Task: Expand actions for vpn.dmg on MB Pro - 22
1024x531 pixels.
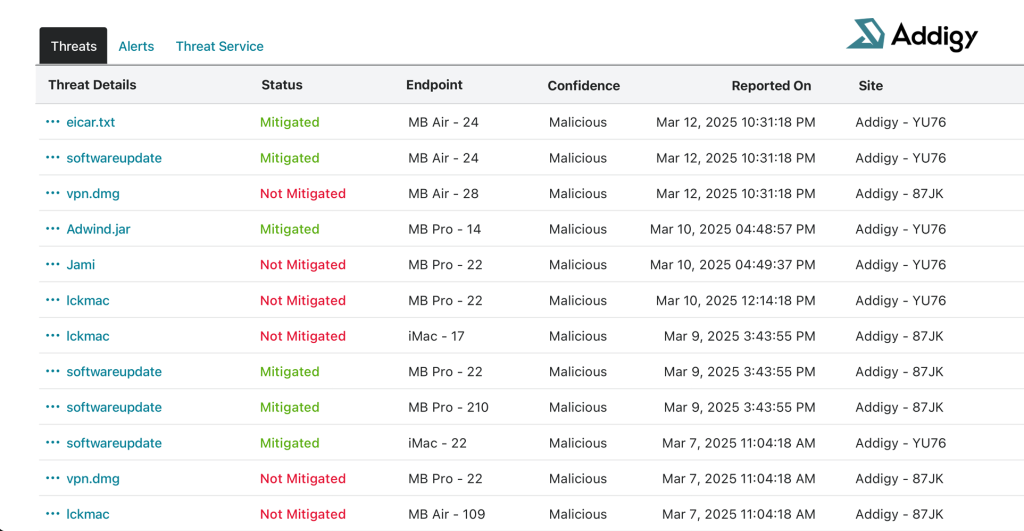Action: [53, 479]
